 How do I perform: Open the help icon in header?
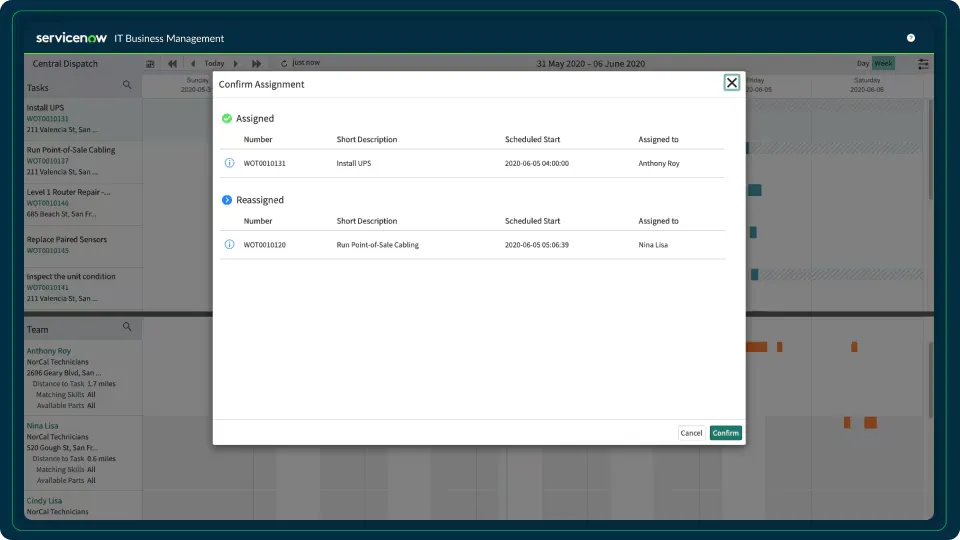pos(910,38)
